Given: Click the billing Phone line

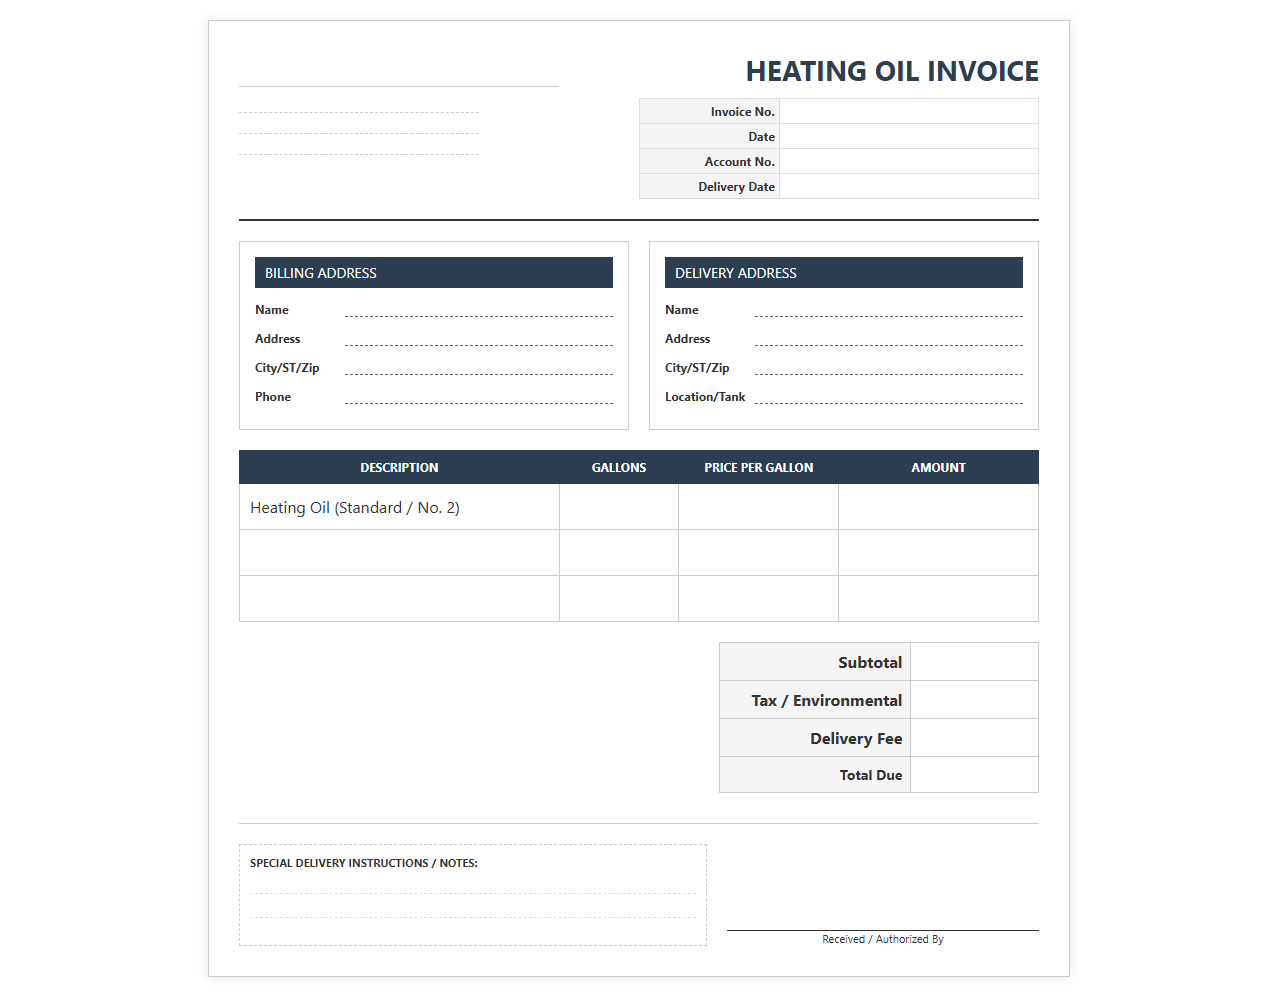Looking at the screenshot, I should [479, 397].
